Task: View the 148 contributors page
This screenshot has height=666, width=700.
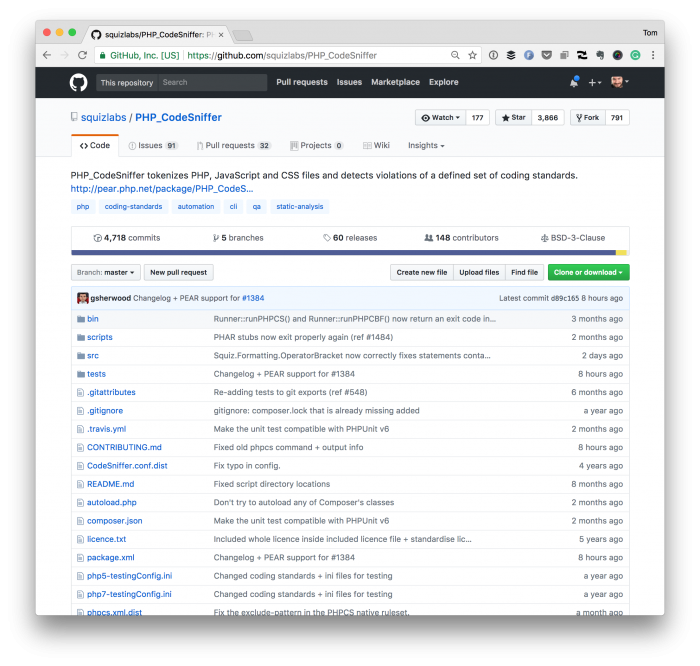Action: tap(461, 238)
